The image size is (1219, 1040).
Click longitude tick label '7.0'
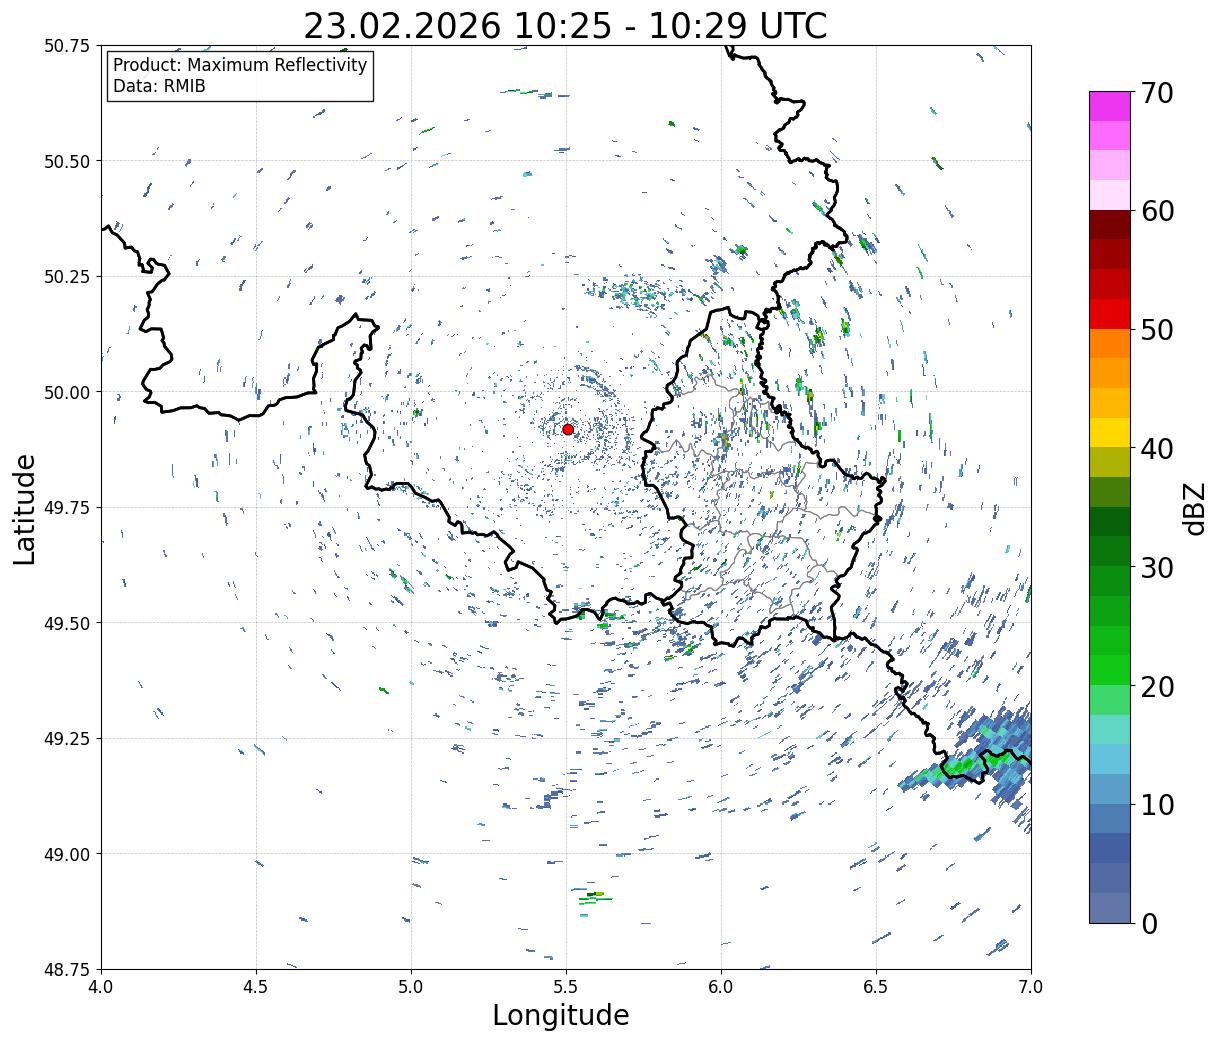pos(1031,987)
